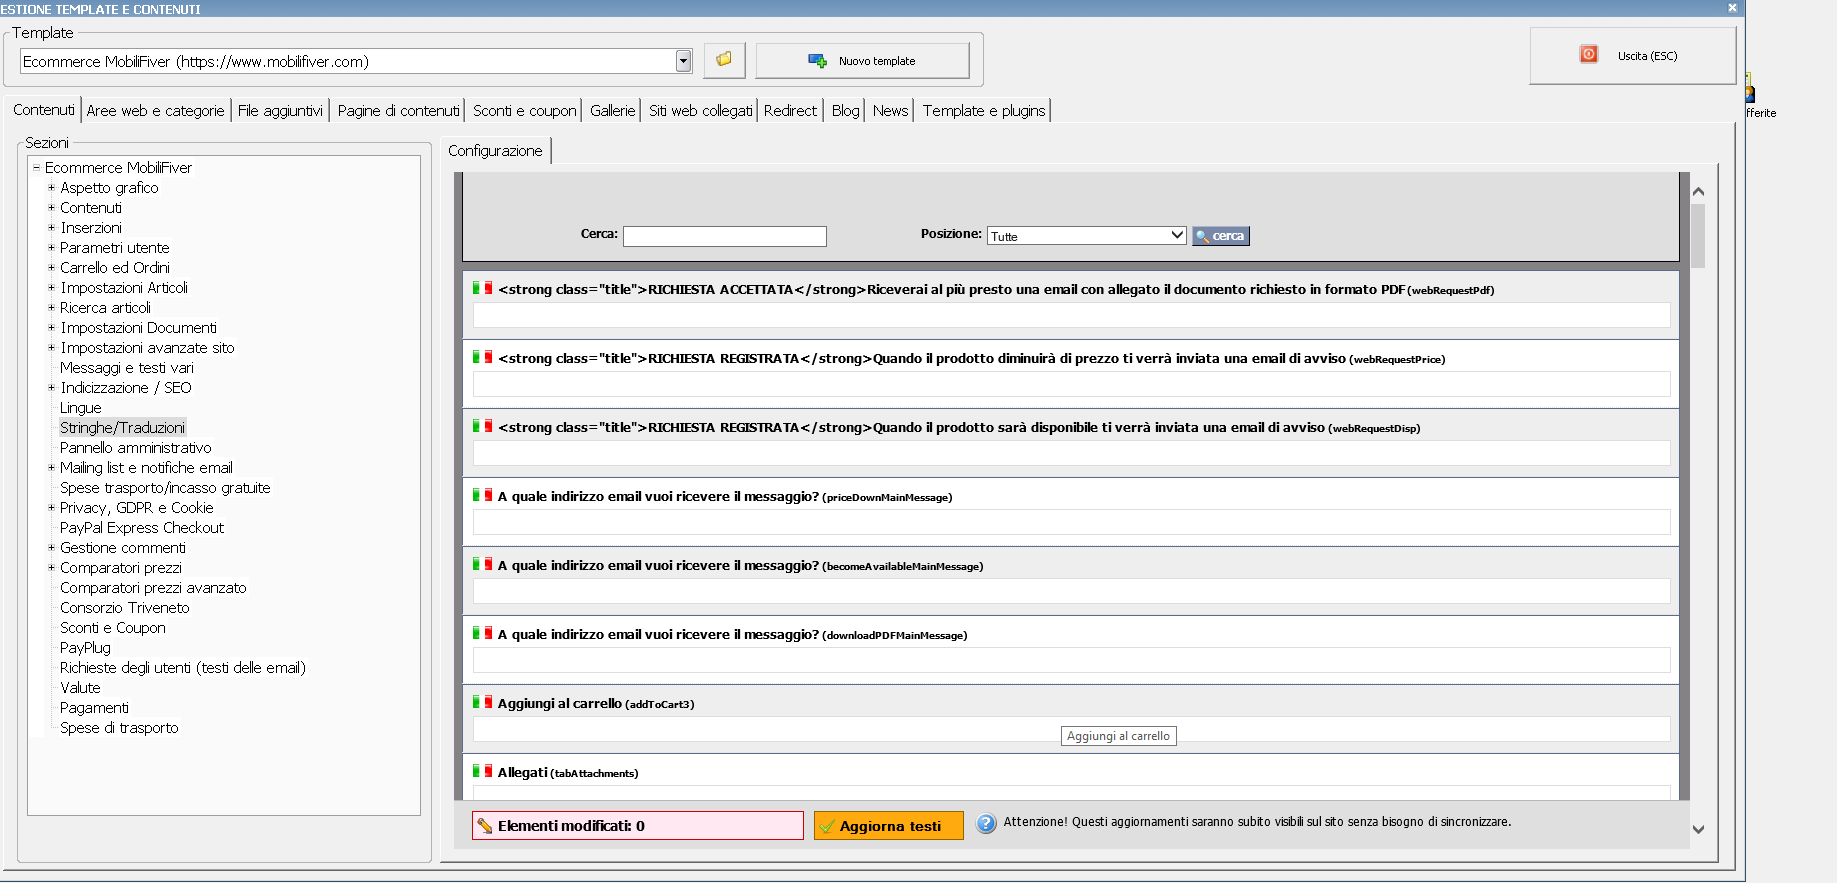This screenshot has width=1837, height=883.
Task: Expand the Aspetto grafico tree node
Action: pos(51,188)
